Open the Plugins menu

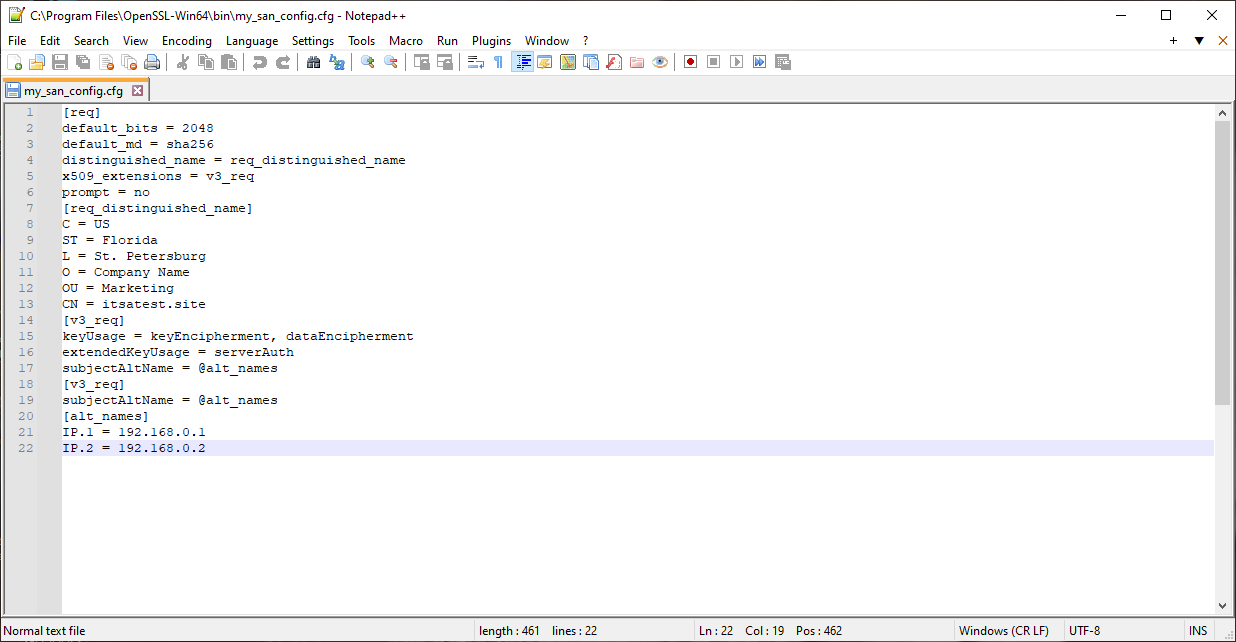(491, 41)
